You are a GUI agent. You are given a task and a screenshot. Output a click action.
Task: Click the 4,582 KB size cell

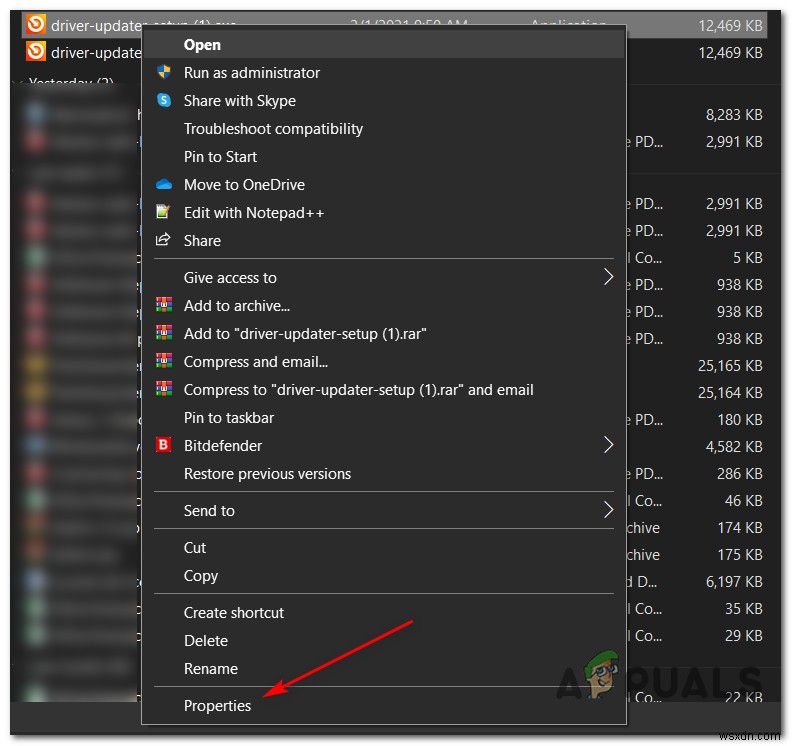pos(734,446)
